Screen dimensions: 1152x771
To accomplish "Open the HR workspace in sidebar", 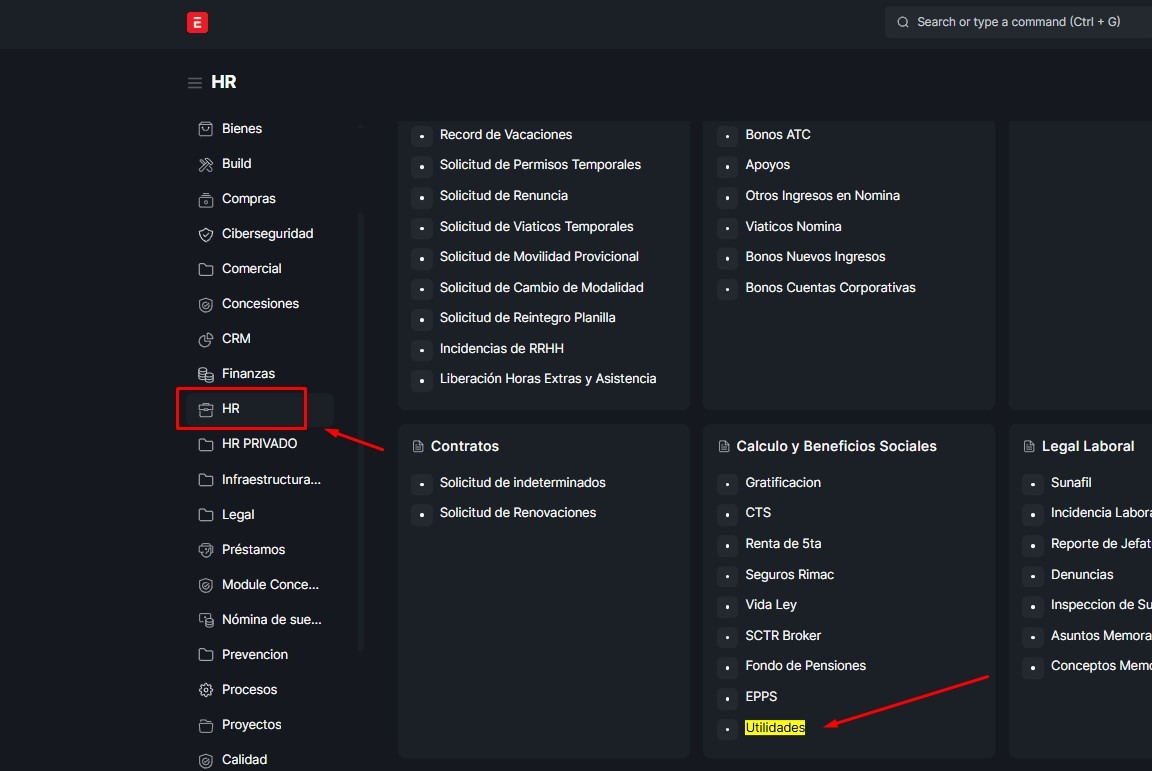I will pyautogui.click(x=231, y=409).
